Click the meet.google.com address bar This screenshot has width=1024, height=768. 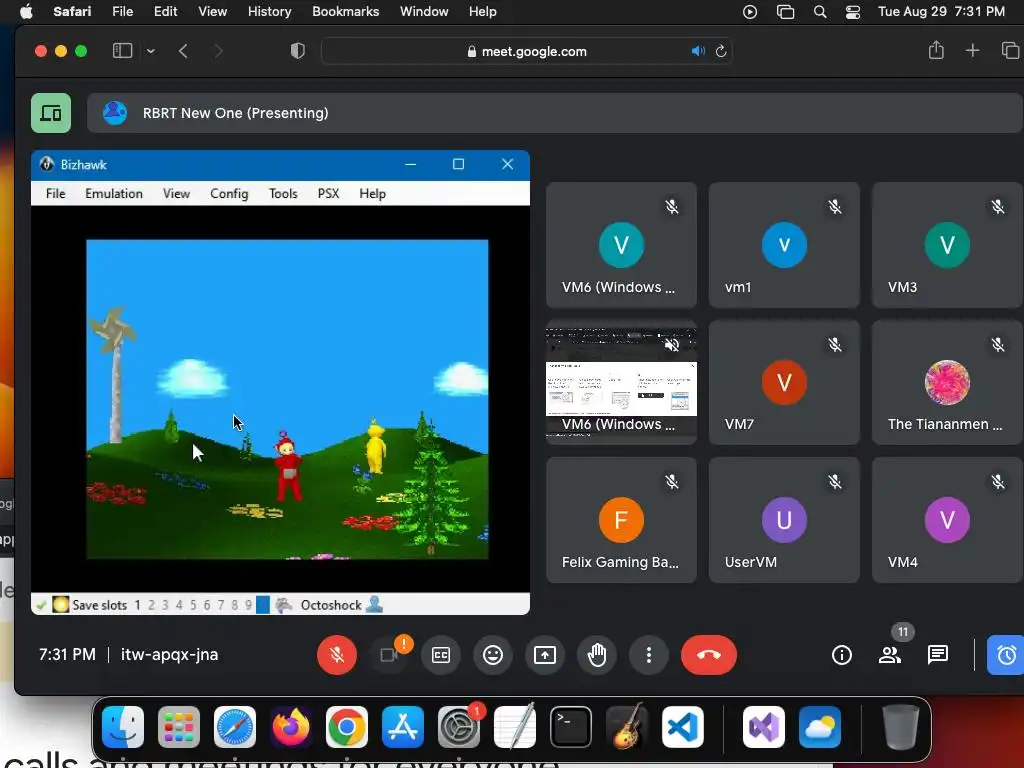(527, 51)
